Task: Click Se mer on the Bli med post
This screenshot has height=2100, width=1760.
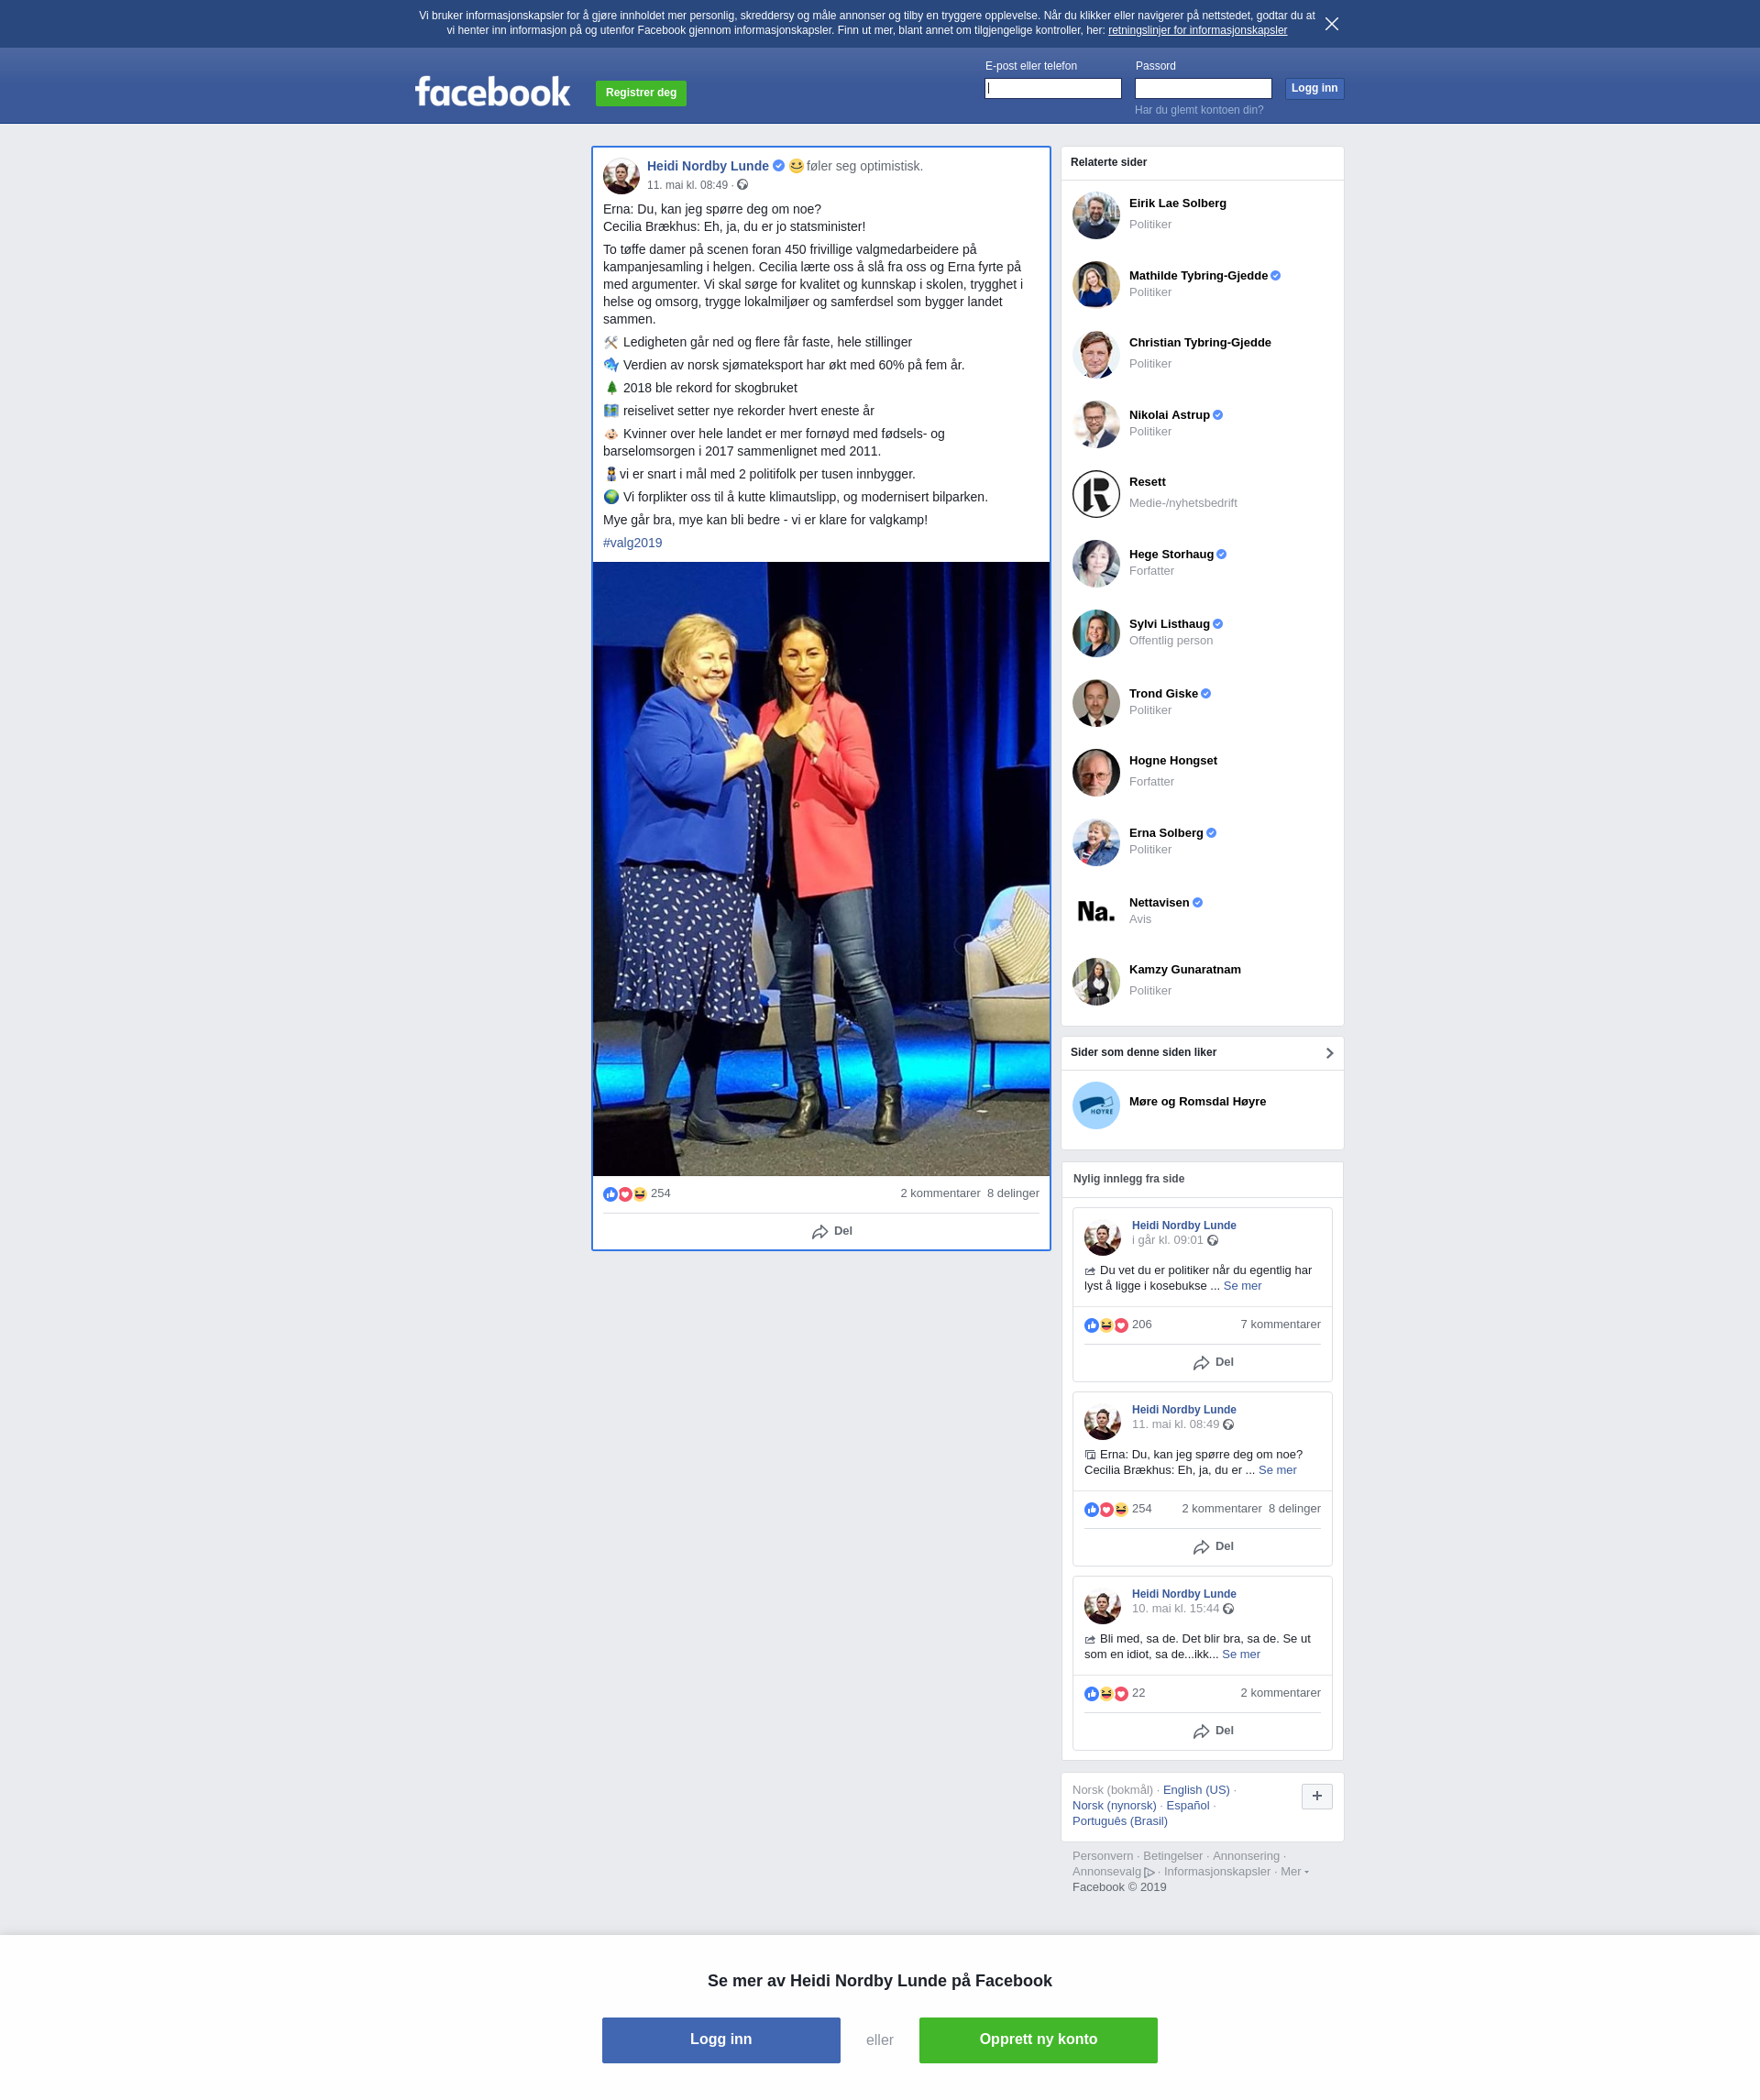Action: tap(1241, 1655)
